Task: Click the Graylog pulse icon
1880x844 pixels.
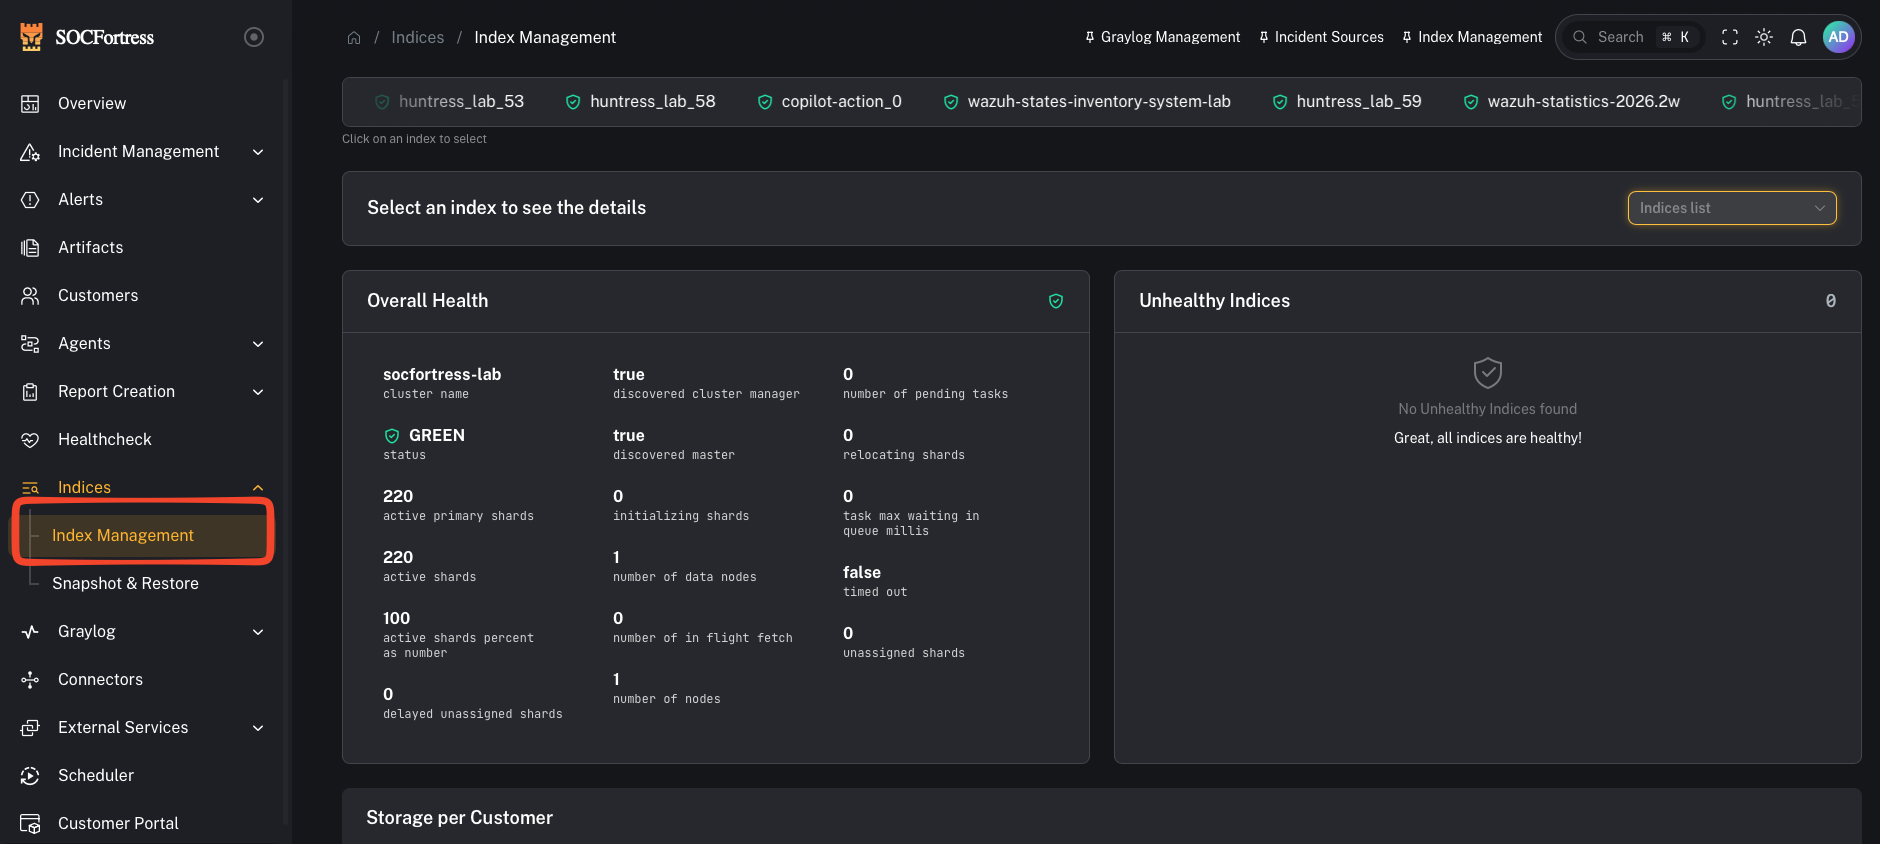Action: click(x=30, y=631)
